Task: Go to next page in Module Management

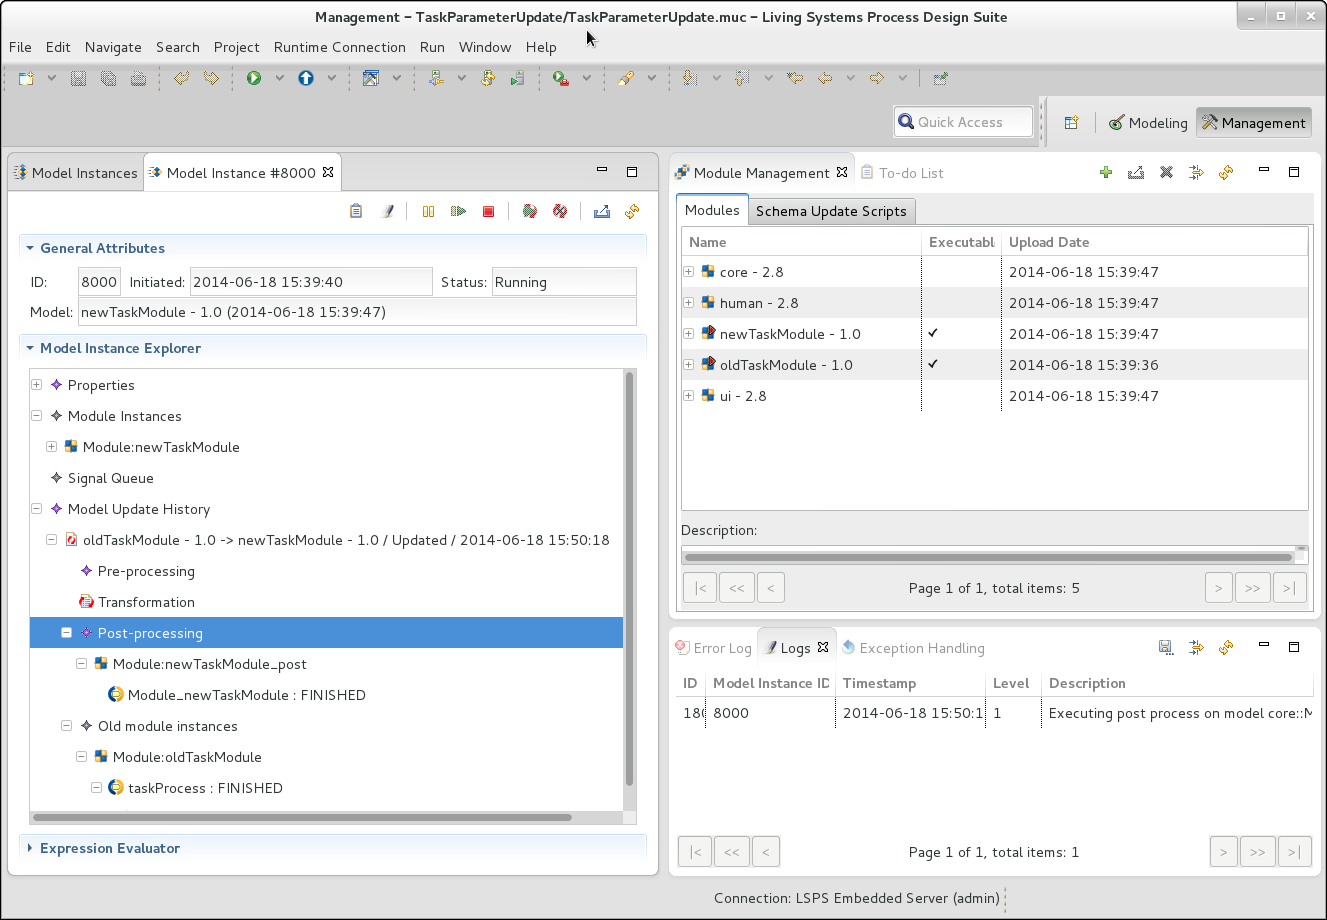Action: point(1218,588)
